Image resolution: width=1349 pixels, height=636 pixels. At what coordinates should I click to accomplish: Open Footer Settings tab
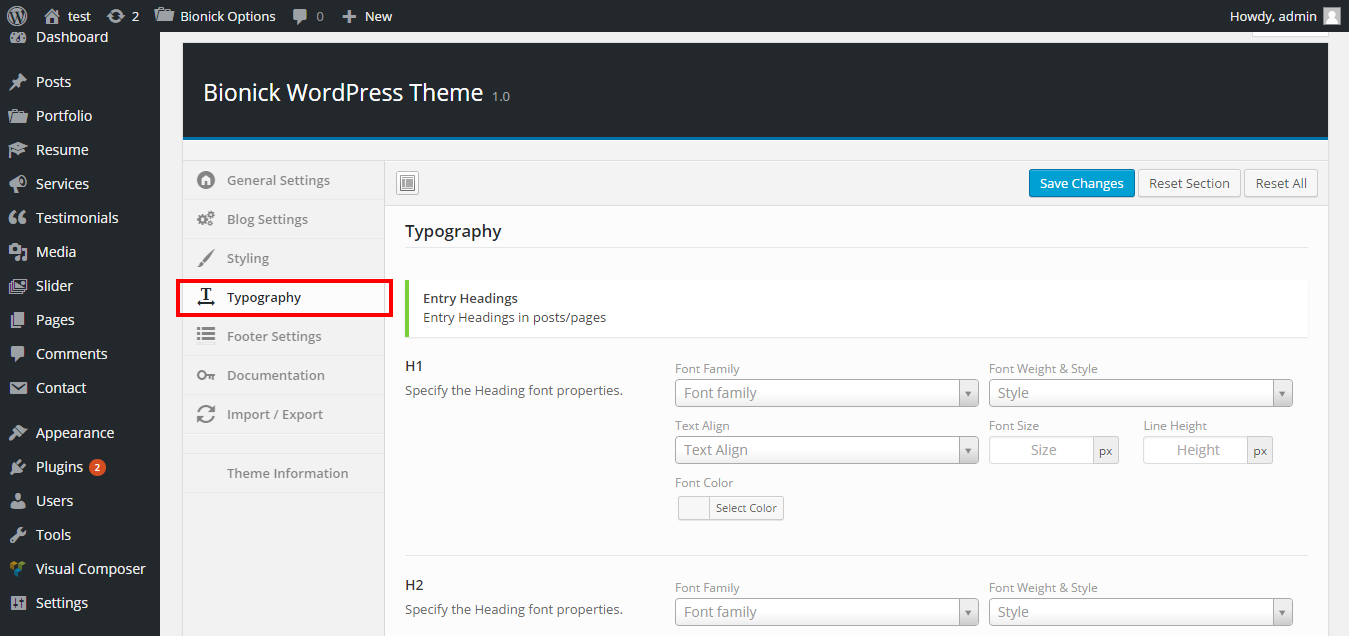pyautogui.click(x=283, y=336)
